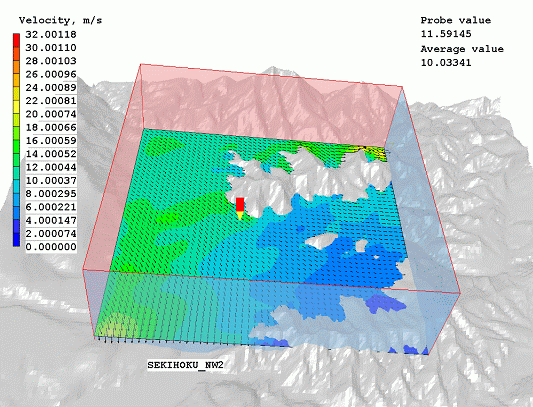Click the 12.00044 legend value label
Screen dimensions: 533x407
(51, 167)
